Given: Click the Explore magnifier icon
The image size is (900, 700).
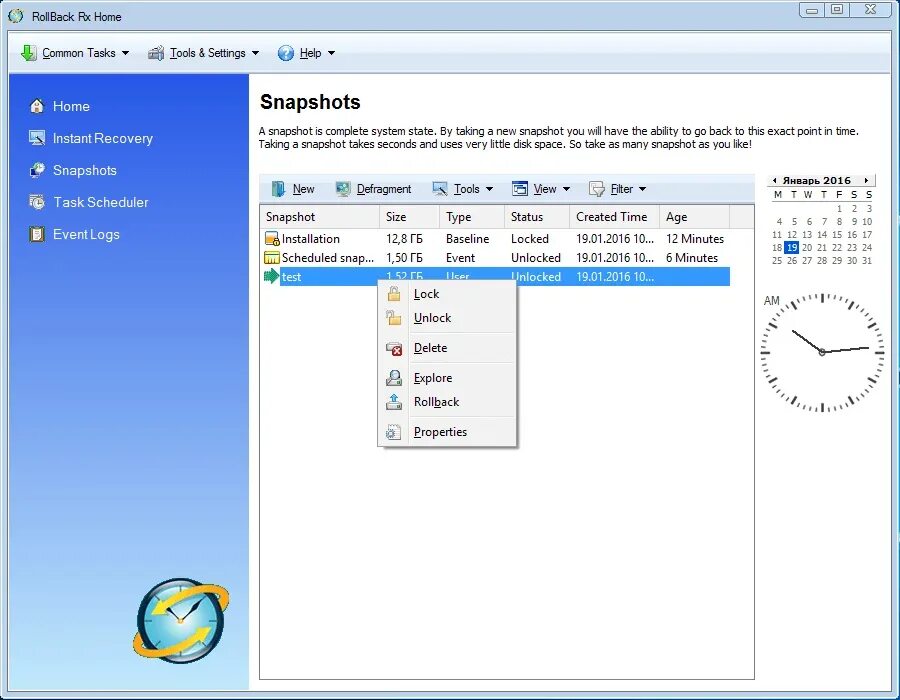Looking at the screenshot, I should [394, 378].
